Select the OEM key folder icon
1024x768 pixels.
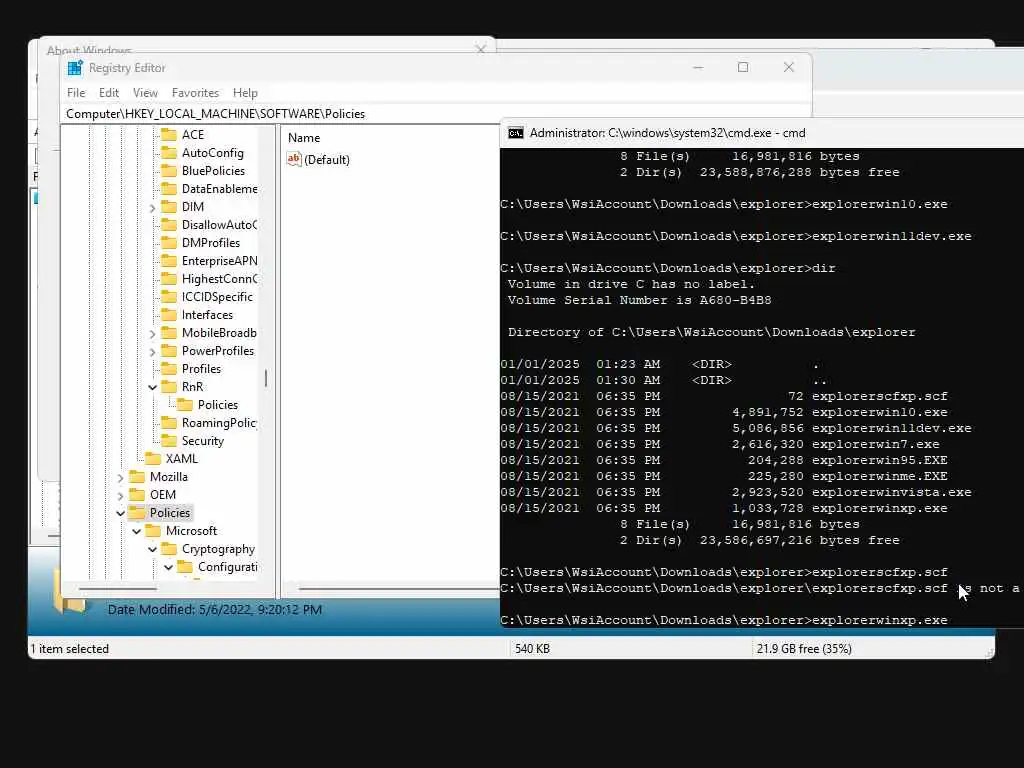137,495
